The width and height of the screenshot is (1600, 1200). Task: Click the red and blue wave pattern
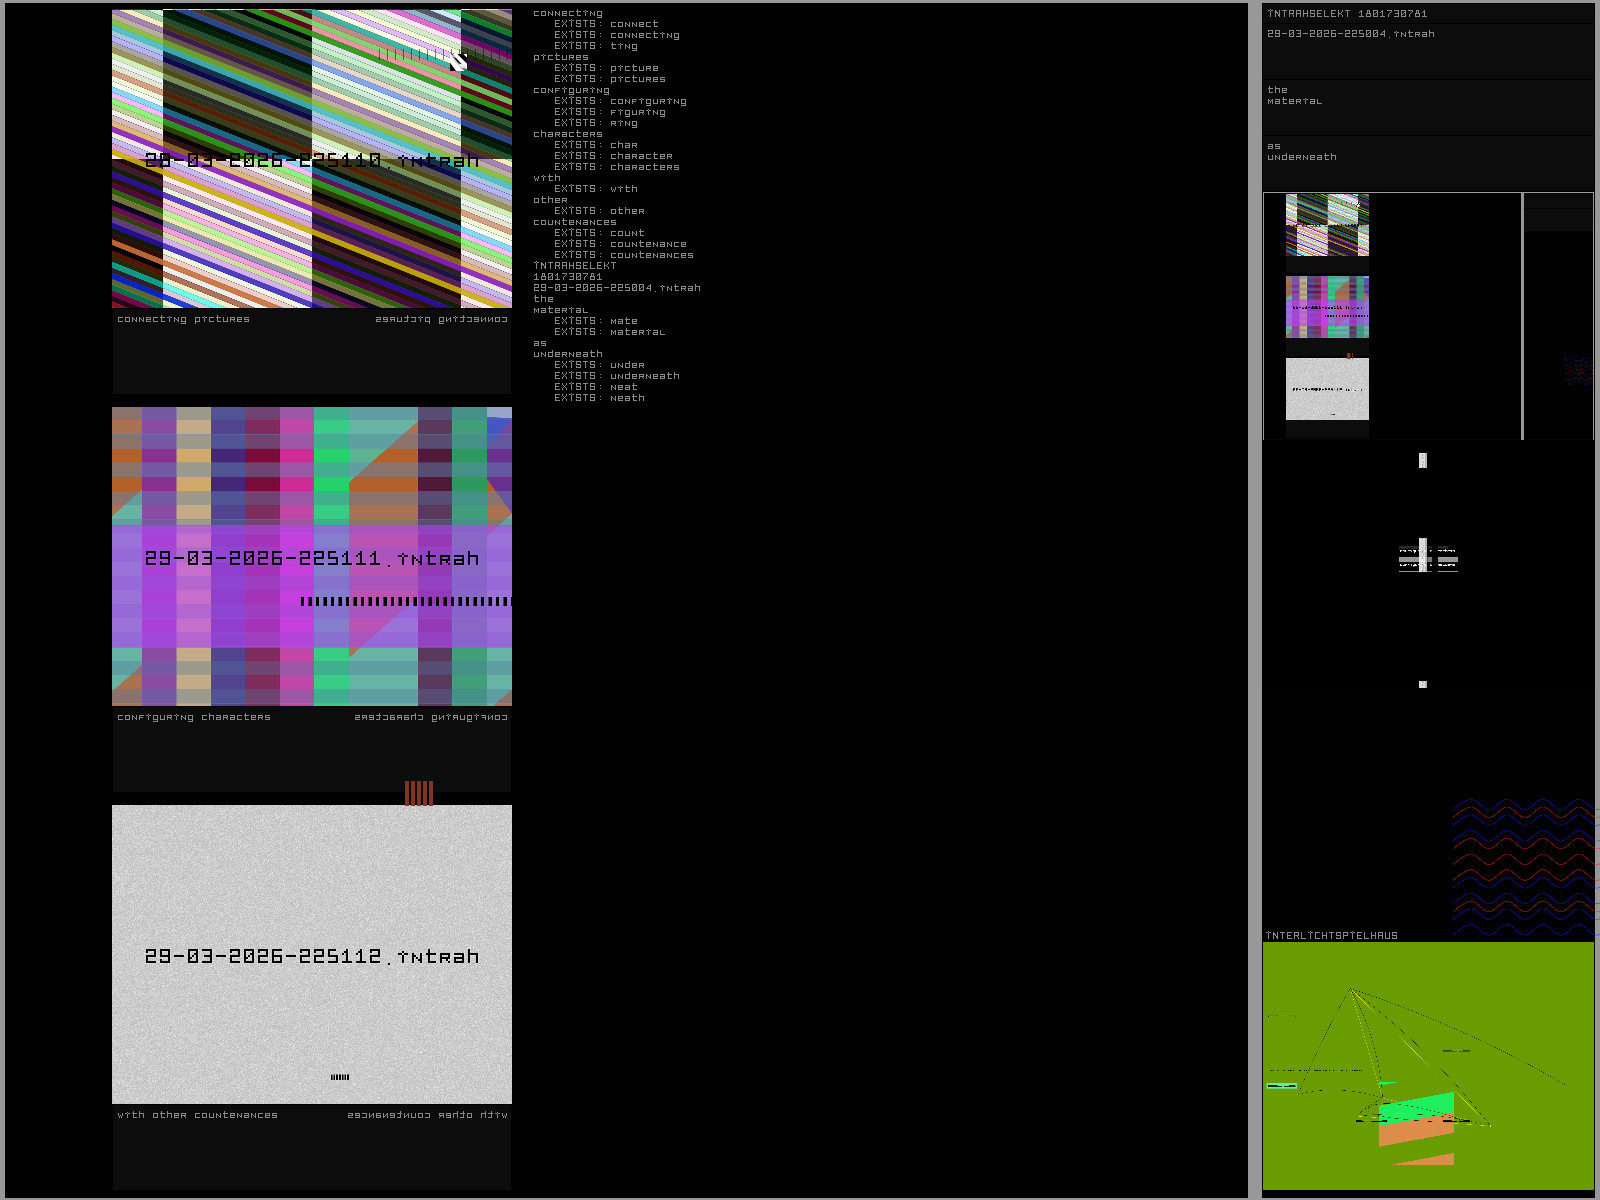point(1522,865)
